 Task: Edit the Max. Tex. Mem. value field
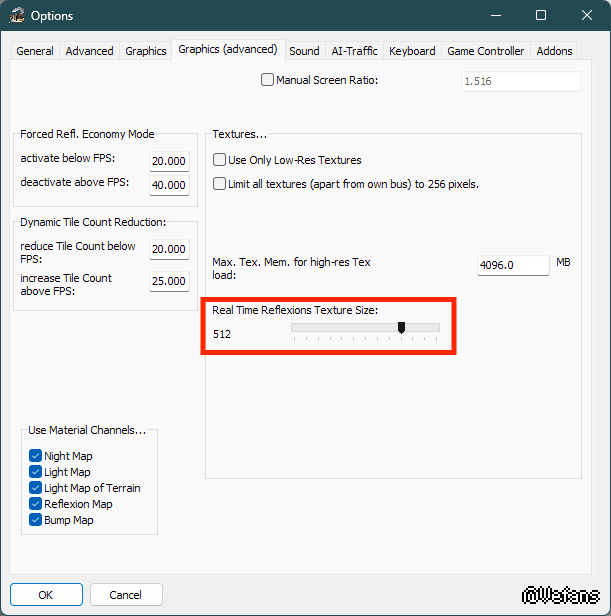point(513,265)
